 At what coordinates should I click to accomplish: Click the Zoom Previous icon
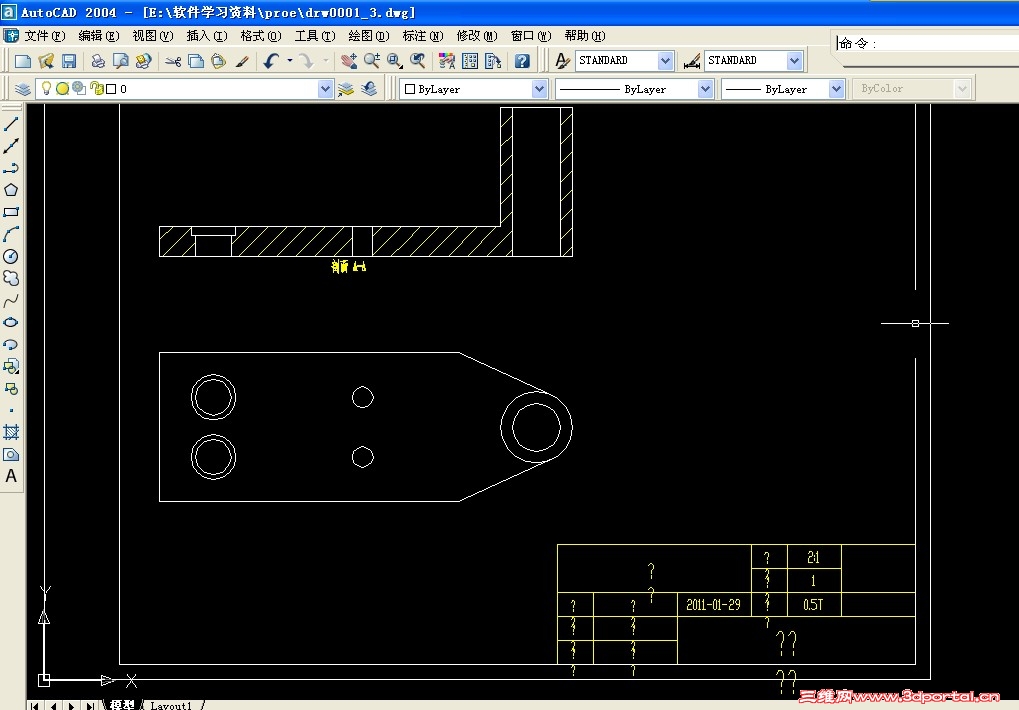point(418,61)
